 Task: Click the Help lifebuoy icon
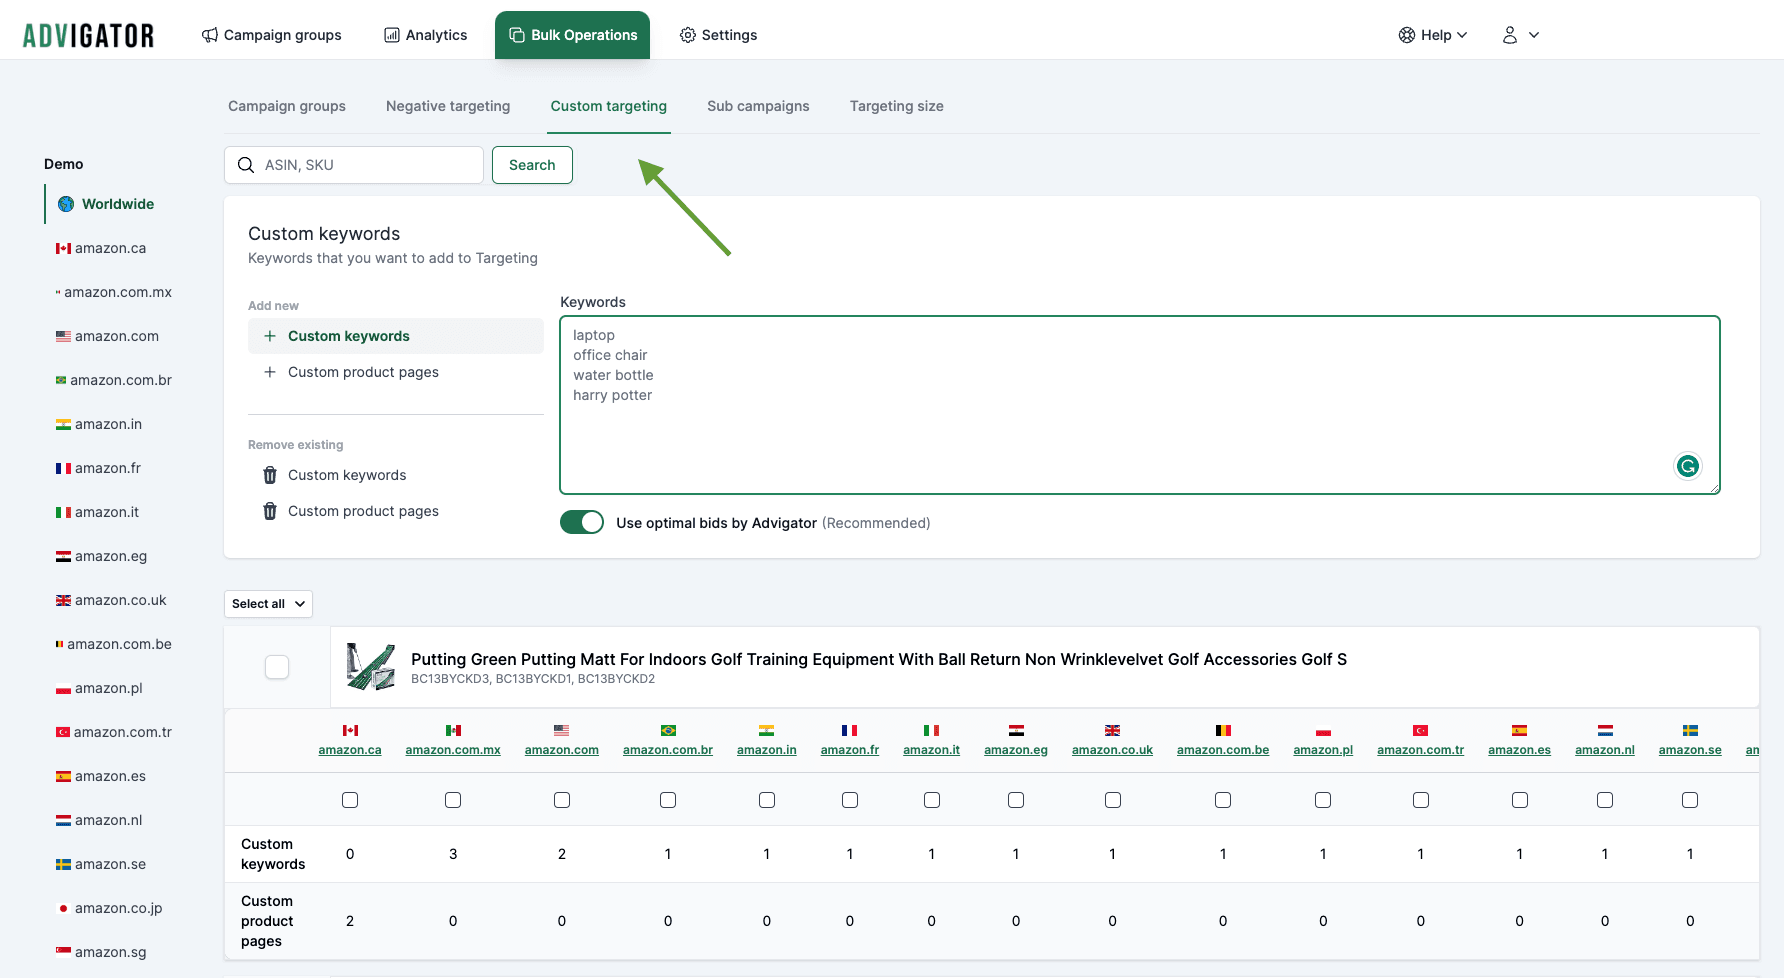pos(1407,35)
